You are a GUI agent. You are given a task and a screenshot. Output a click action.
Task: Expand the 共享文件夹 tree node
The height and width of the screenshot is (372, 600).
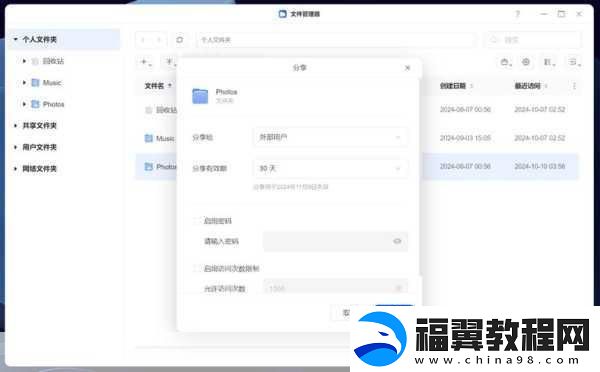point(15,126)
